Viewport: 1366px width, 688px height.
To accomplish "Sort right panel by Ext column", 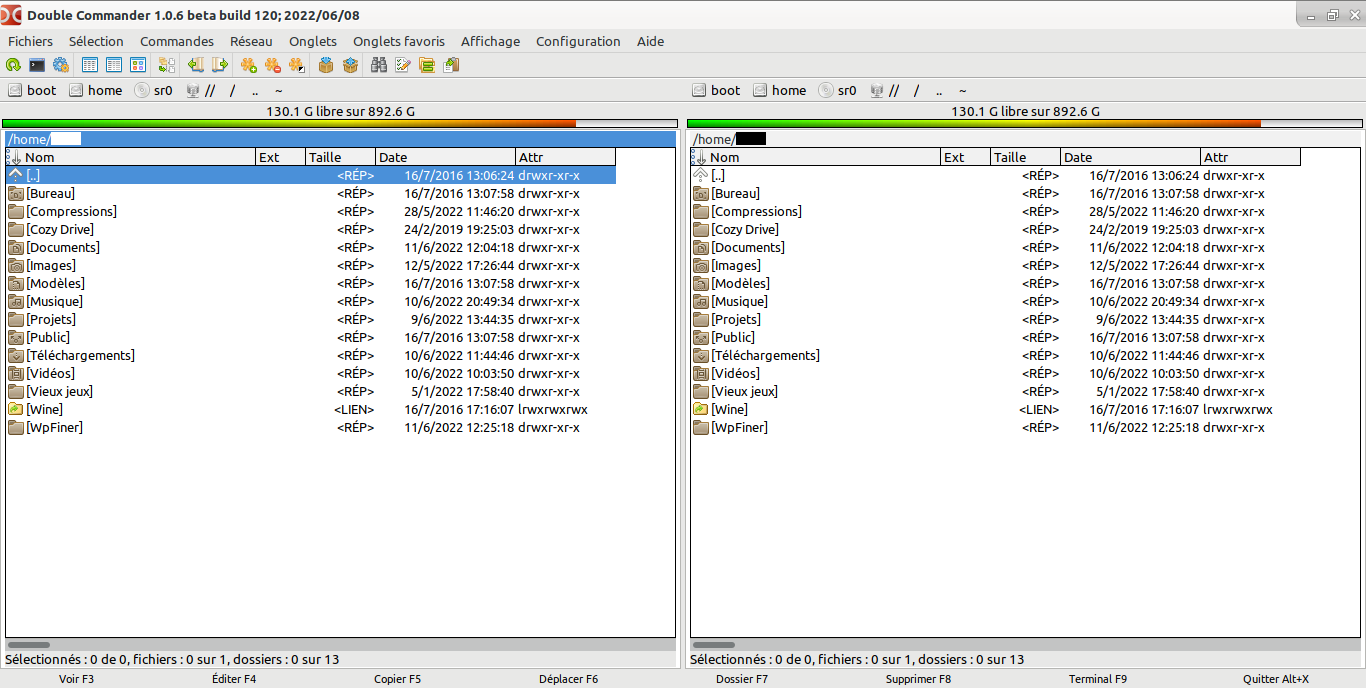I will [x=966, y=157].
